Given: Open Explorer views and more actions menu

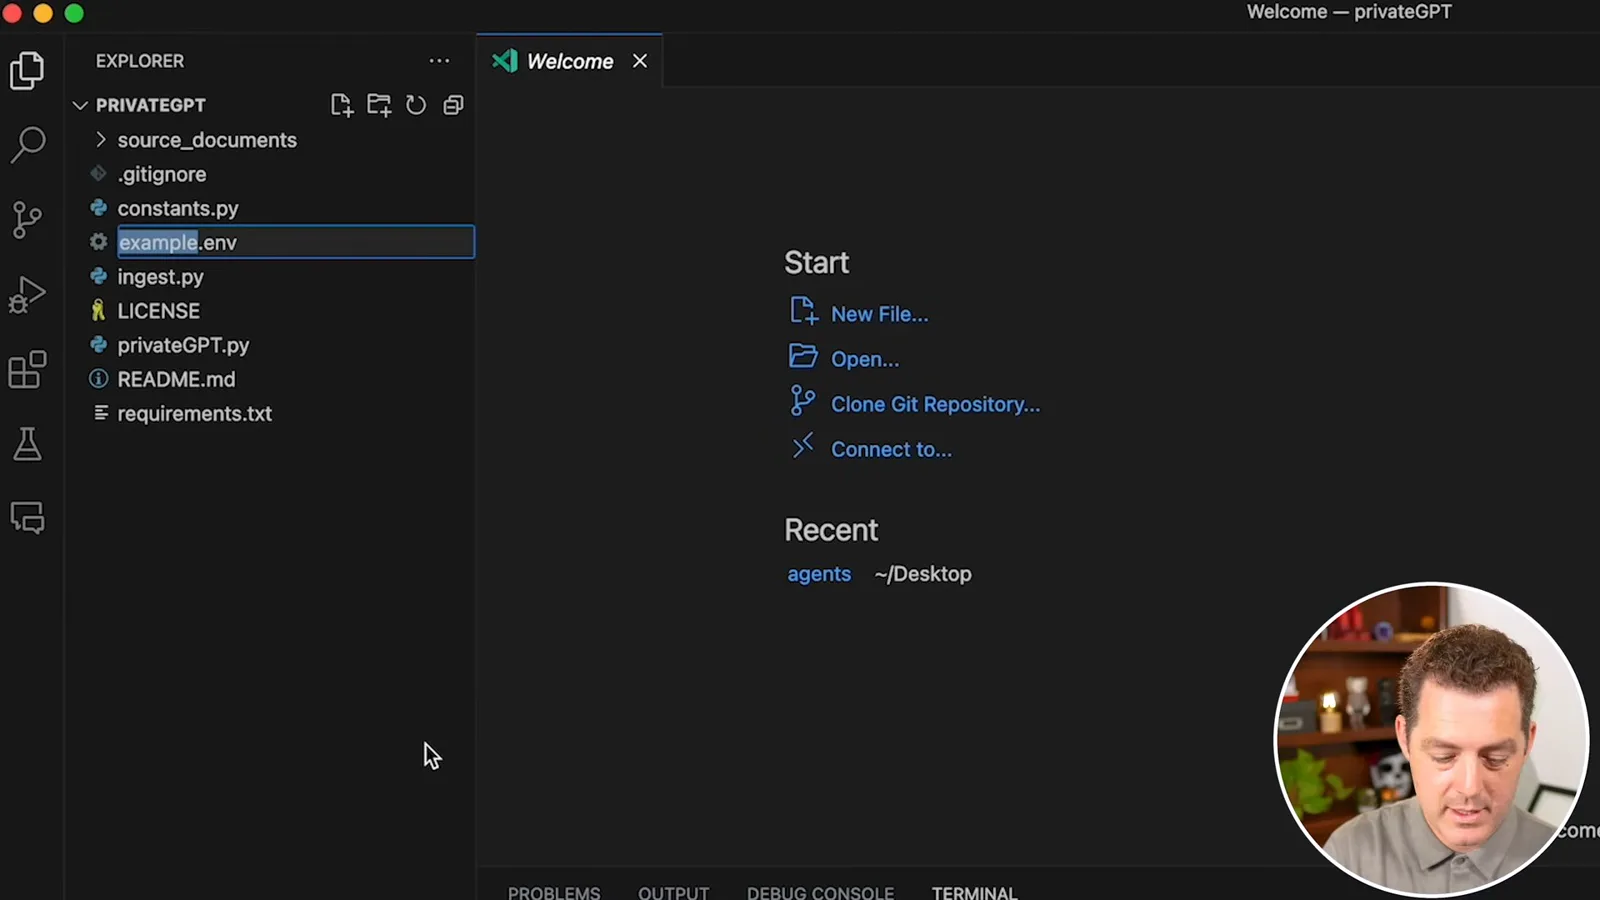Looking at the screenshot, I should pos(439,61).
